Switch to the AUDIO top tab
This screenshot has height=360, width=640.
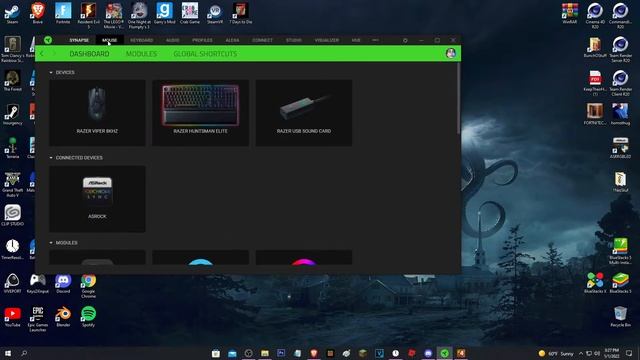point(173,40)
